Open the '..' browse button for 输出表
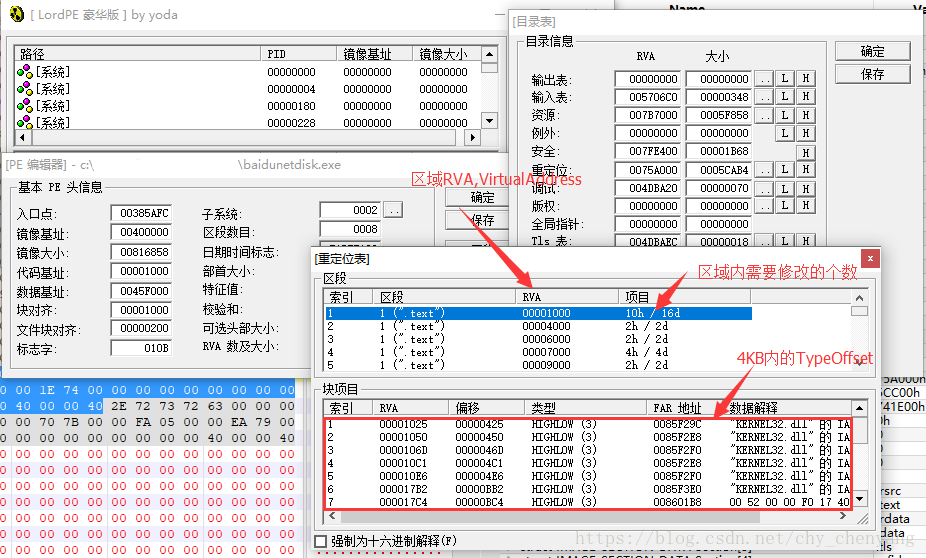This screenshot has width=926, height=558. tap(764, 79)
